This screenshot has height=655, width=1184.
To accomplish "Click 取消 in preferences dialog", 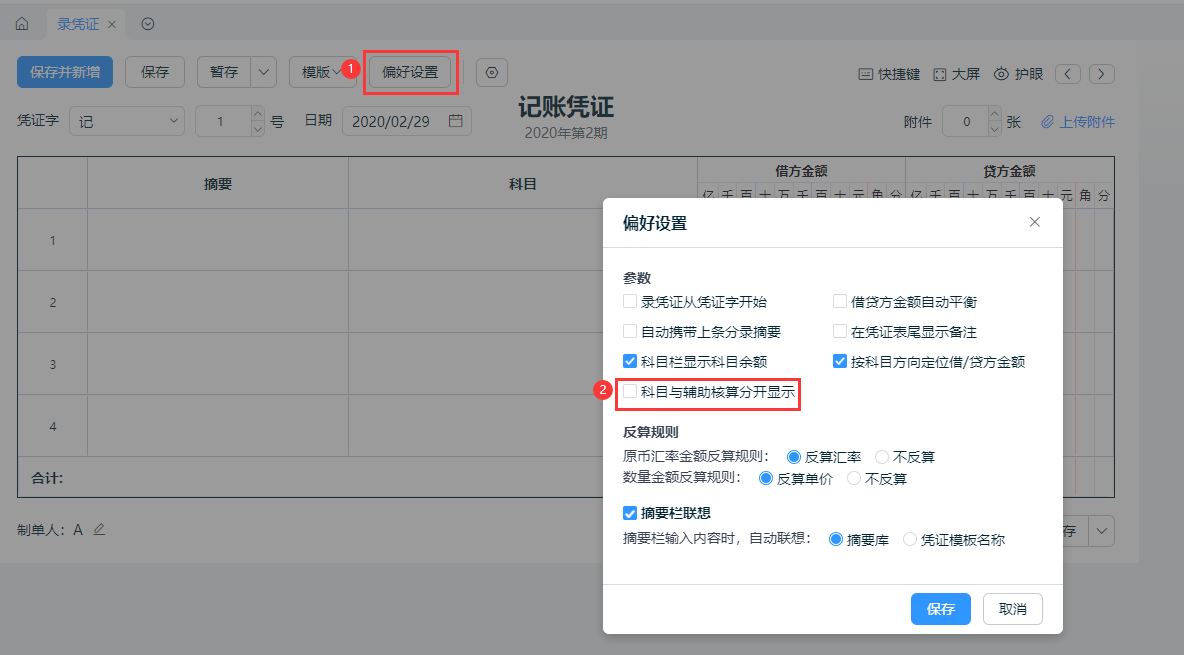I will click(x=1013, y=609).
